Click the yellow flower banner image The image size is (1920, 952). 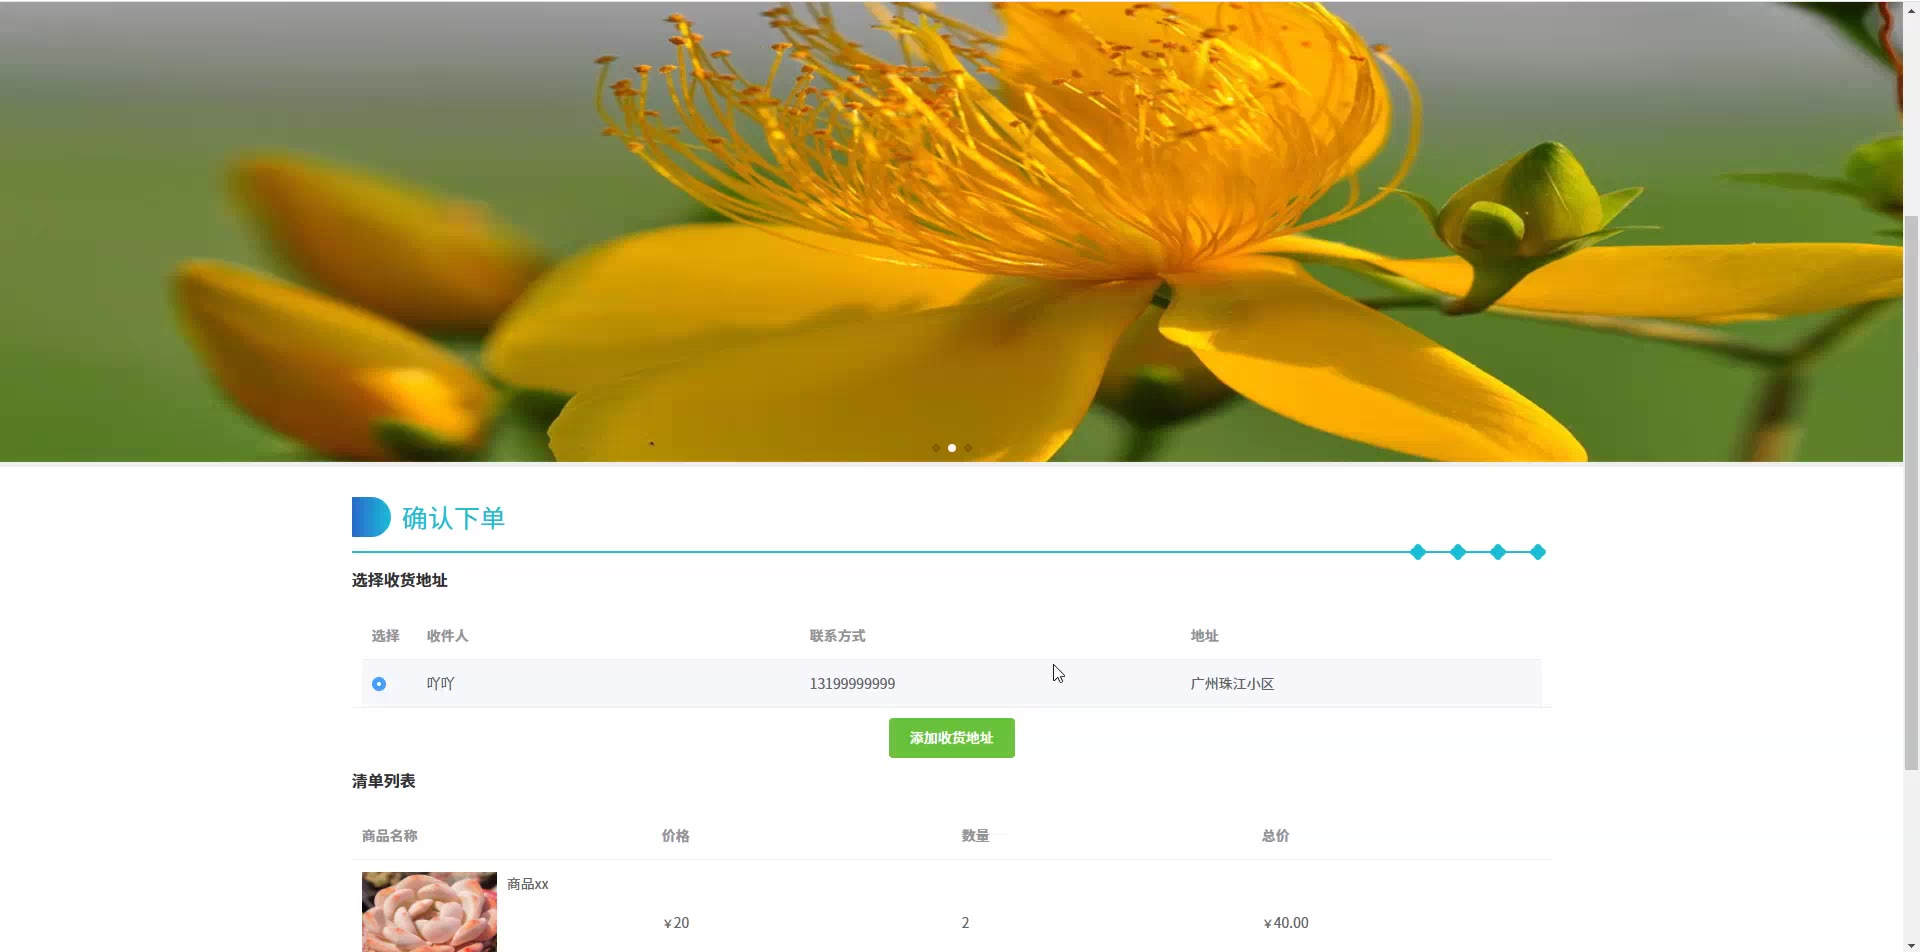point(951,231)
